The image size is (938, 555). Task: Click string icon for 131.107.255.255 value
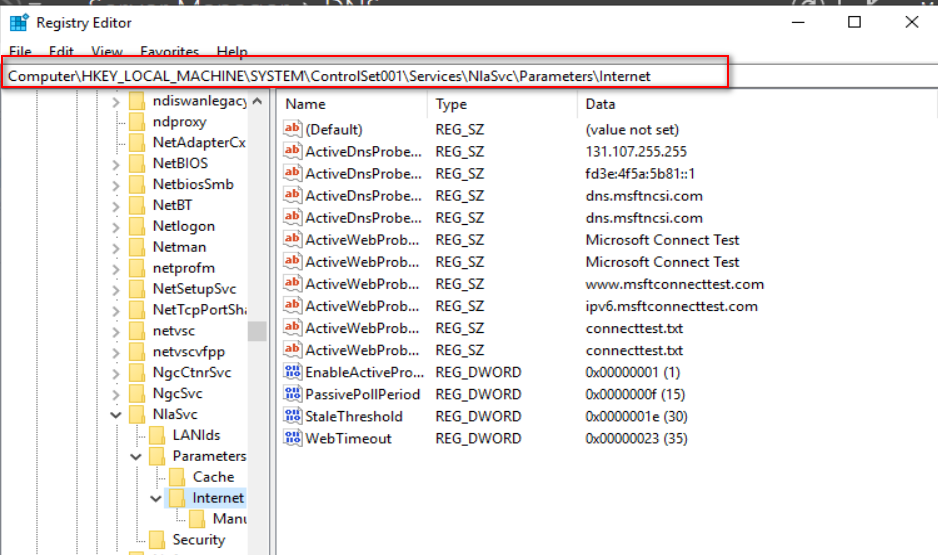tap(293, 150)
